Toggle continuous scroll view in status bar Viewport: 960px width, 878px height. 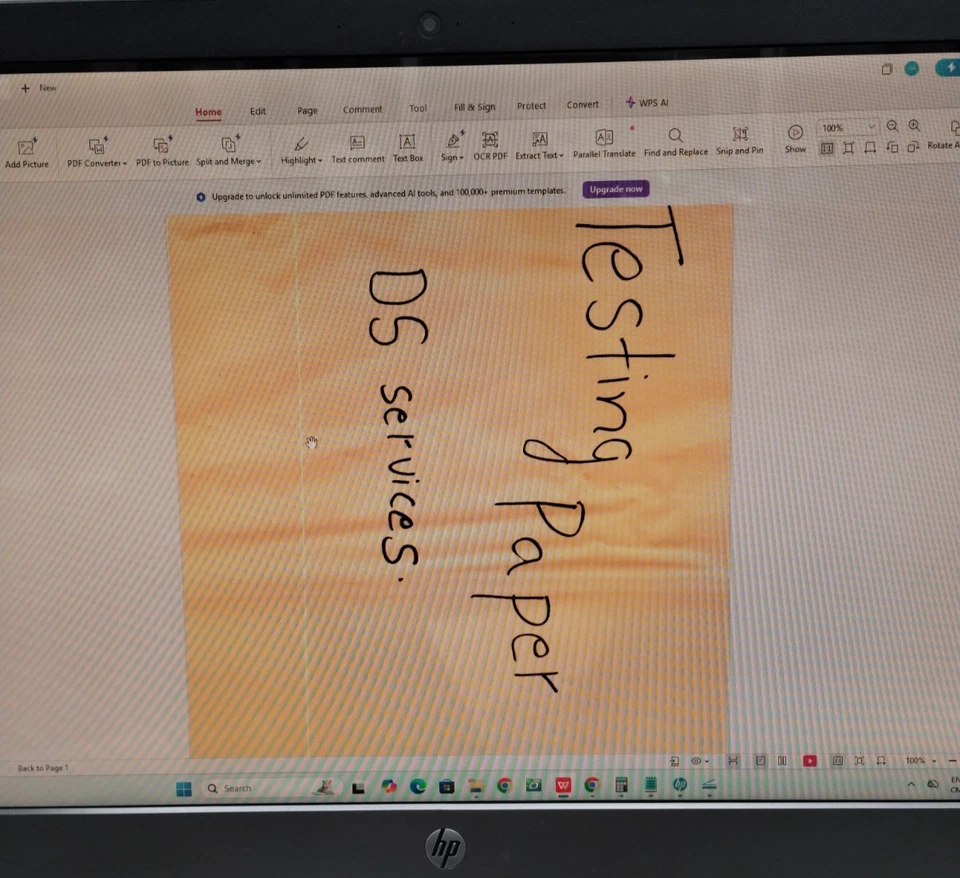732,760
